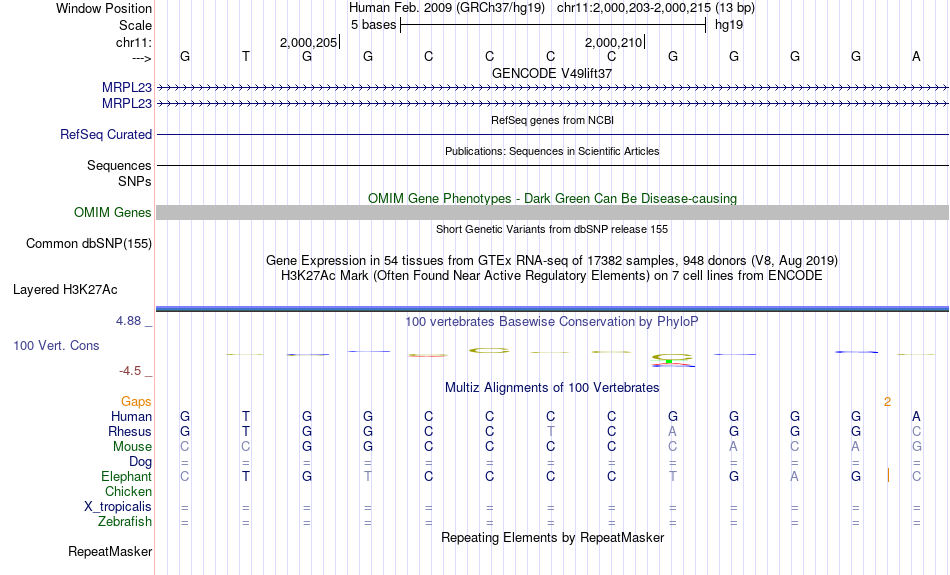The width and height of the screenshot is (950, 575).
Task: Click the T base in the reference sequence row
Action: click(x=245, y=56)
